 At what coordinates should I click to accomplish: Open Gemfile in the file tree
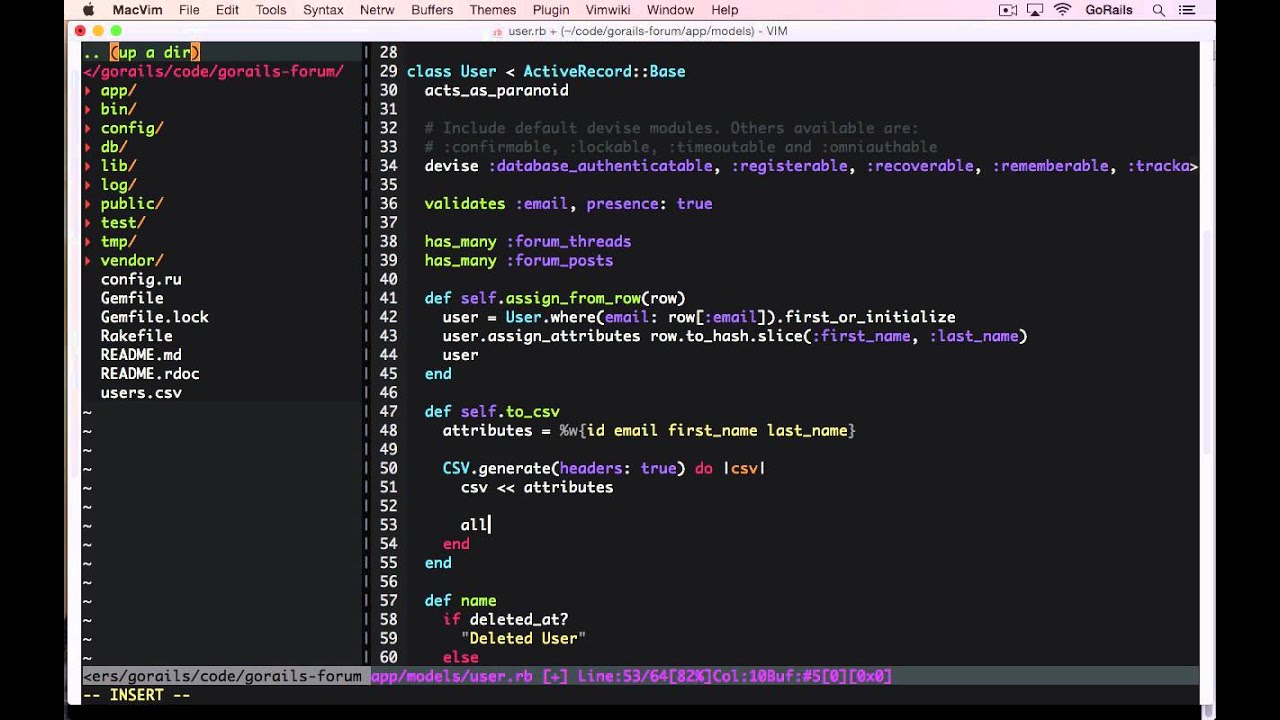click(132, 298)
